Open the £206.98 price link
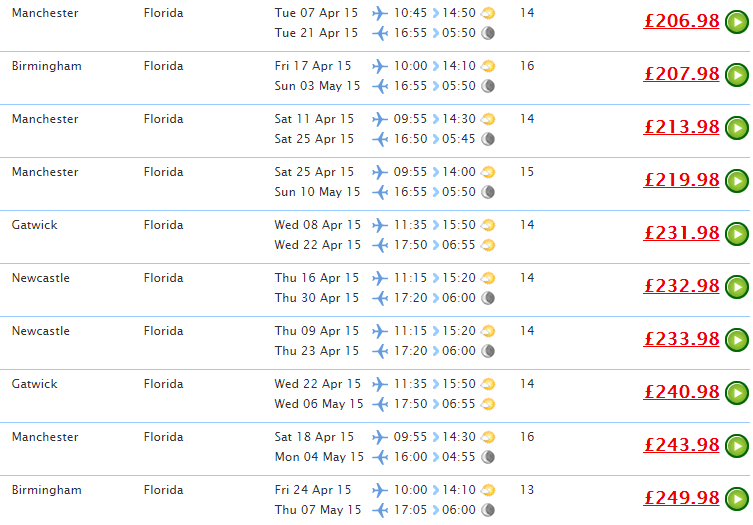Image resolution: width=753 pixels, height=525 pixels. click(681, 21)
